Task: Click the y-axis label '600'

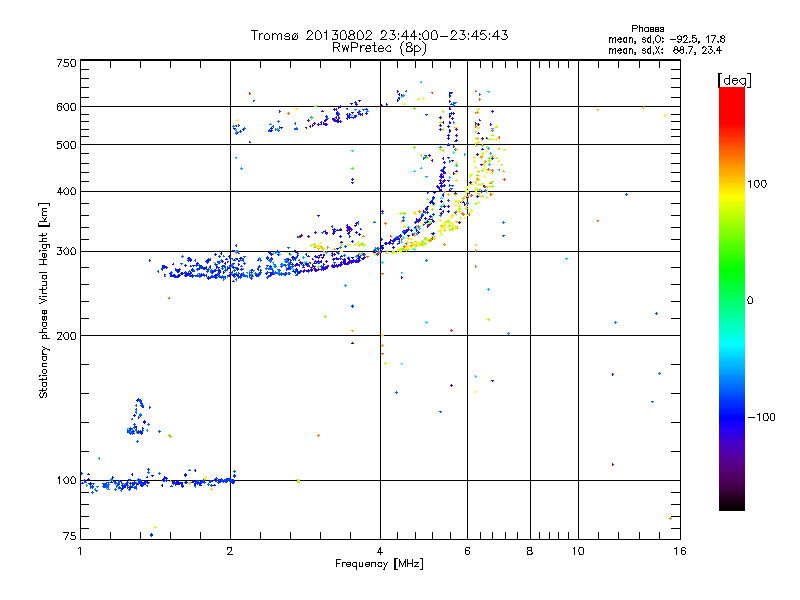Action: (x=66, y=107)
